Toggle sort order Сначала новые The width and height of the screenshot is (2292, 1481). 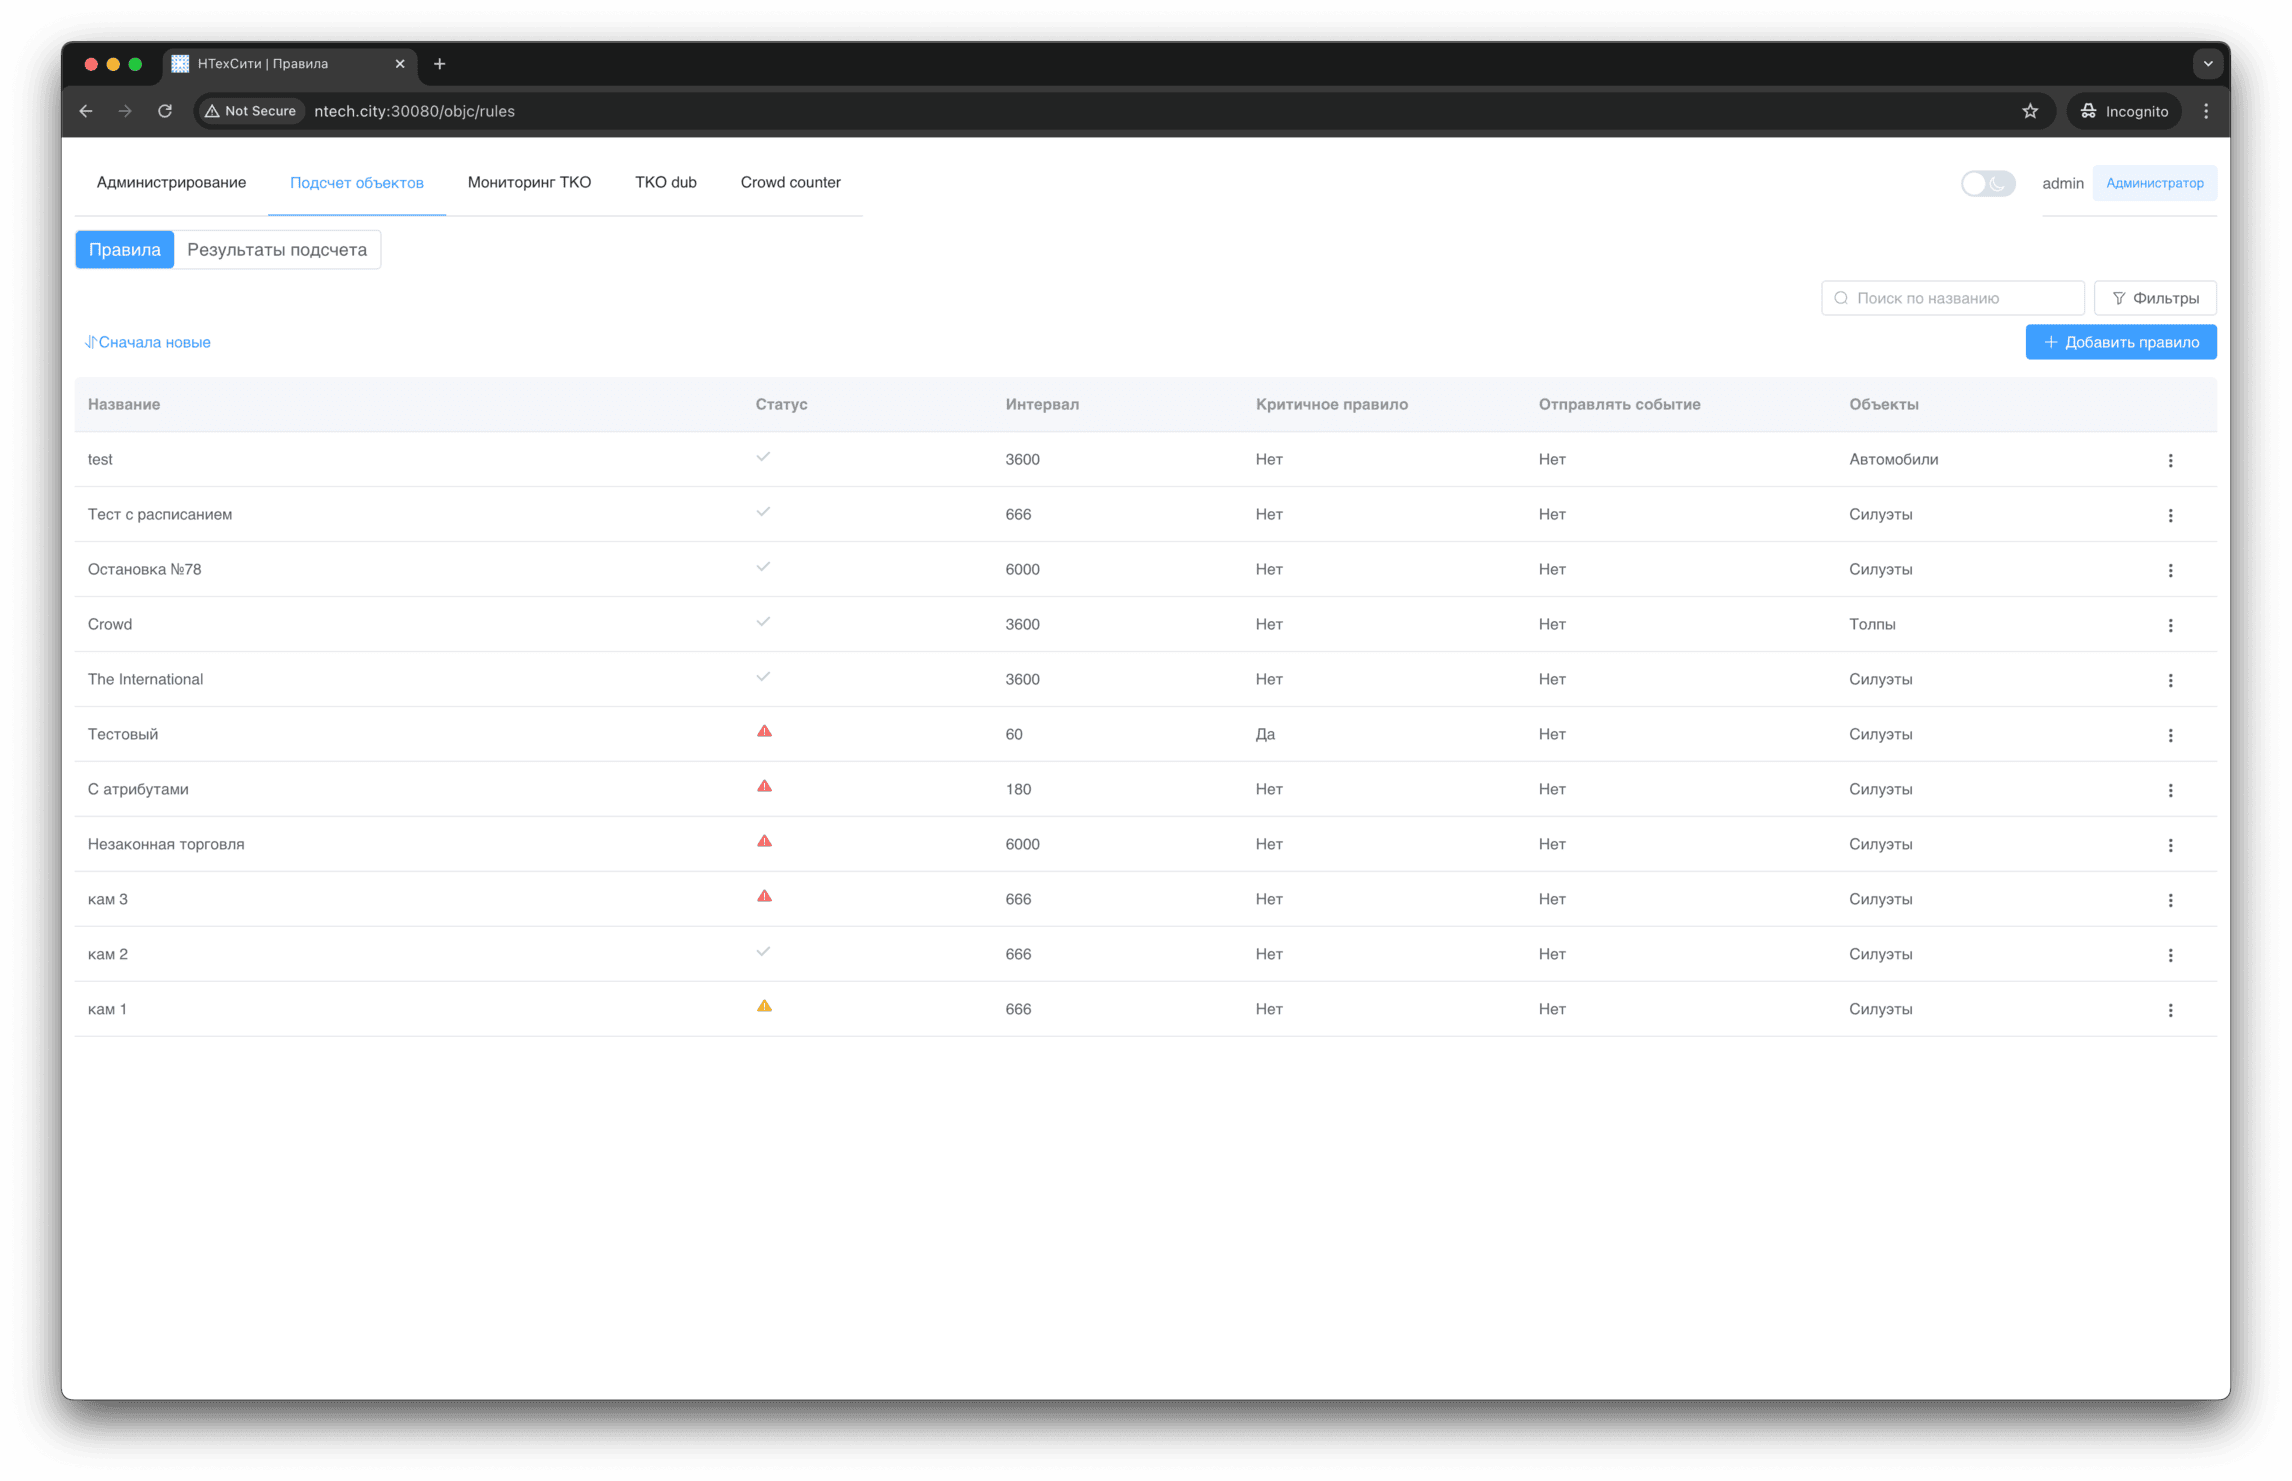tap(148, 342)
